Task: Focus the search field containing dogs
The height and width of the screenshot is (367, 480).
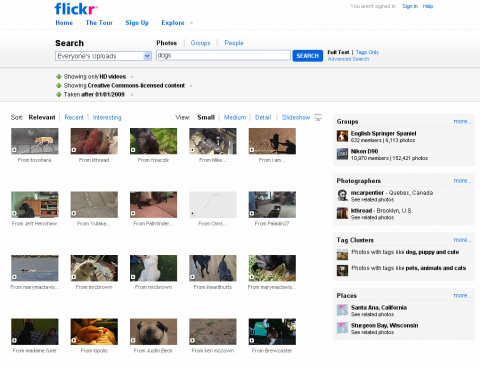Action: tap(223, 55)
